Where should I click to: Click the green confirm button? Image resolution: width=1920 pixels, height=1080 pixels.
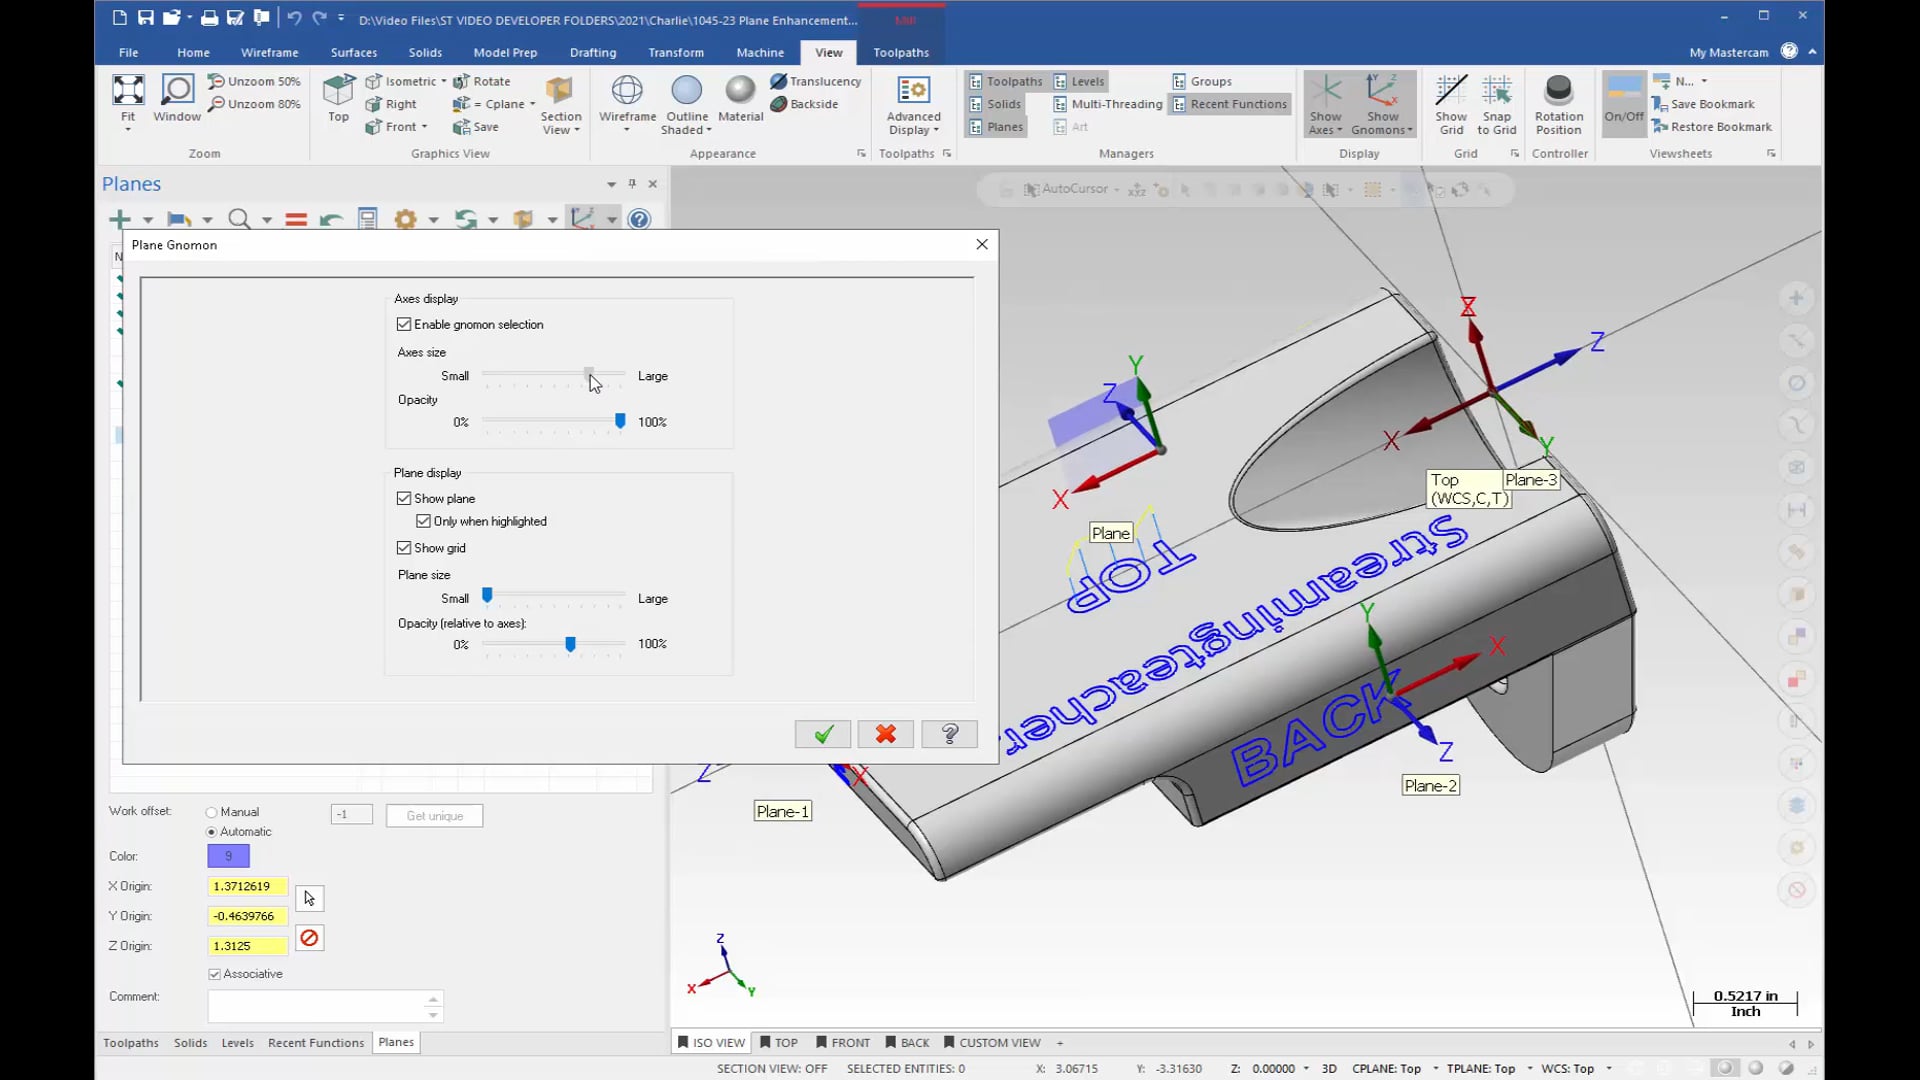point(823,733)
